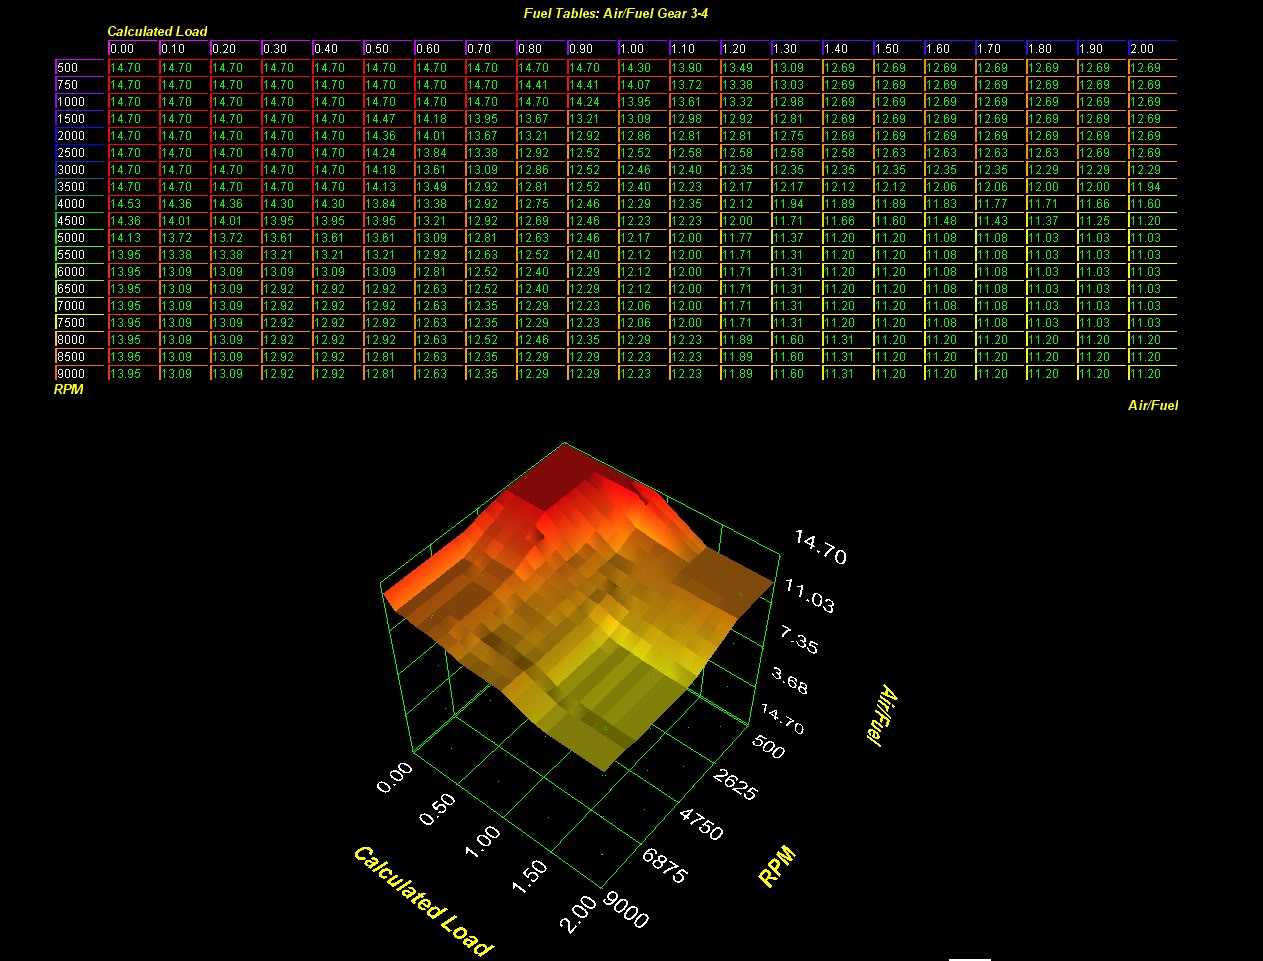Click the 12.46 cell in the 8000 RPM row
Image resolution: width=1263 pixels, height=961 pixels.
pos(541,340)
